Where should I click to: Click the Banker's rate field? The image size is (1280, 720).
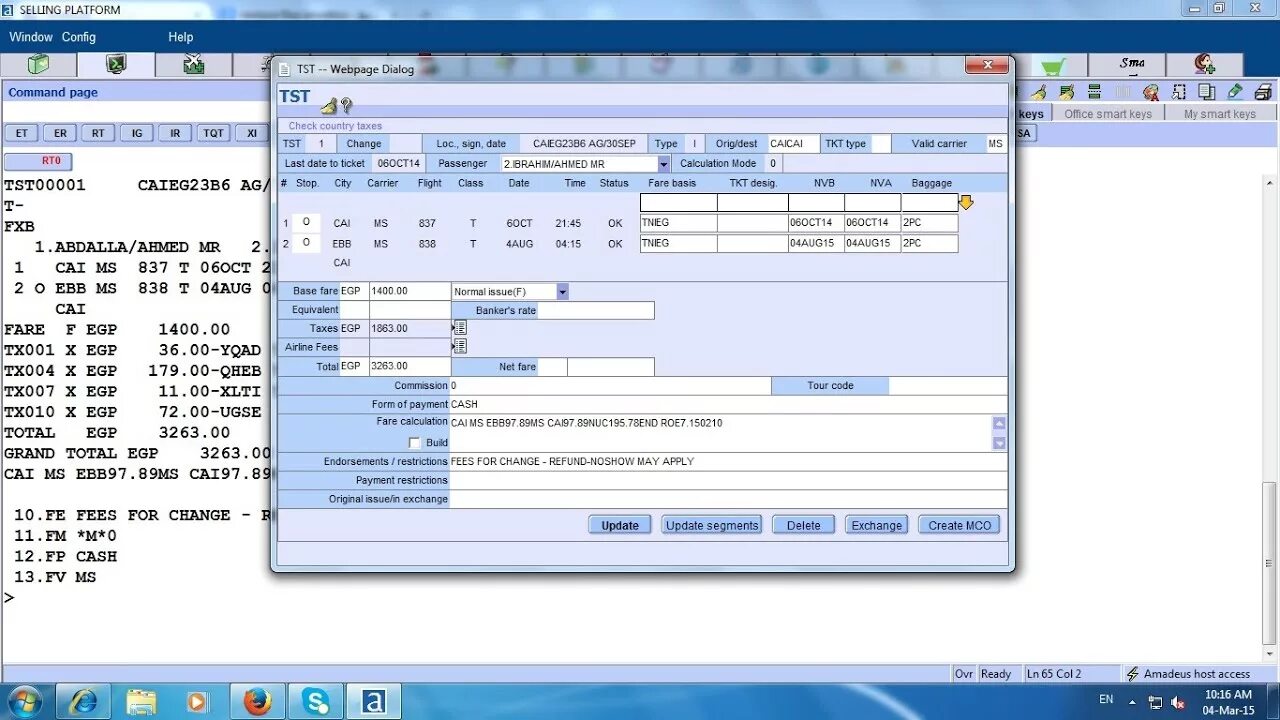pos(596,311)
